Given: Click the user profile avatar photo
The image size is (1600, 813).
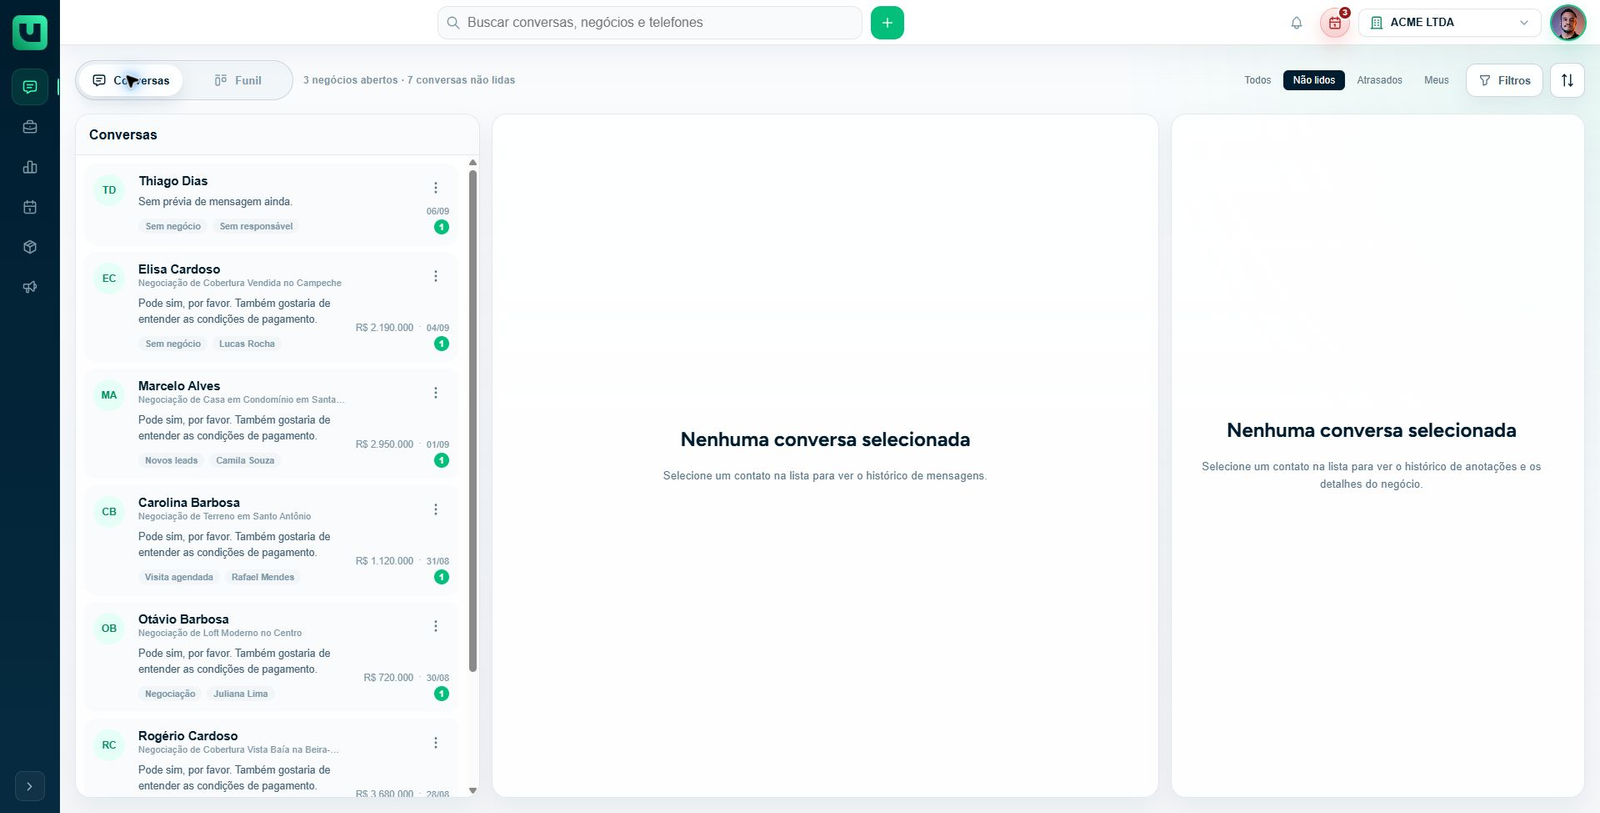Looking at the screenshot, I should (x=1568, y=23).
